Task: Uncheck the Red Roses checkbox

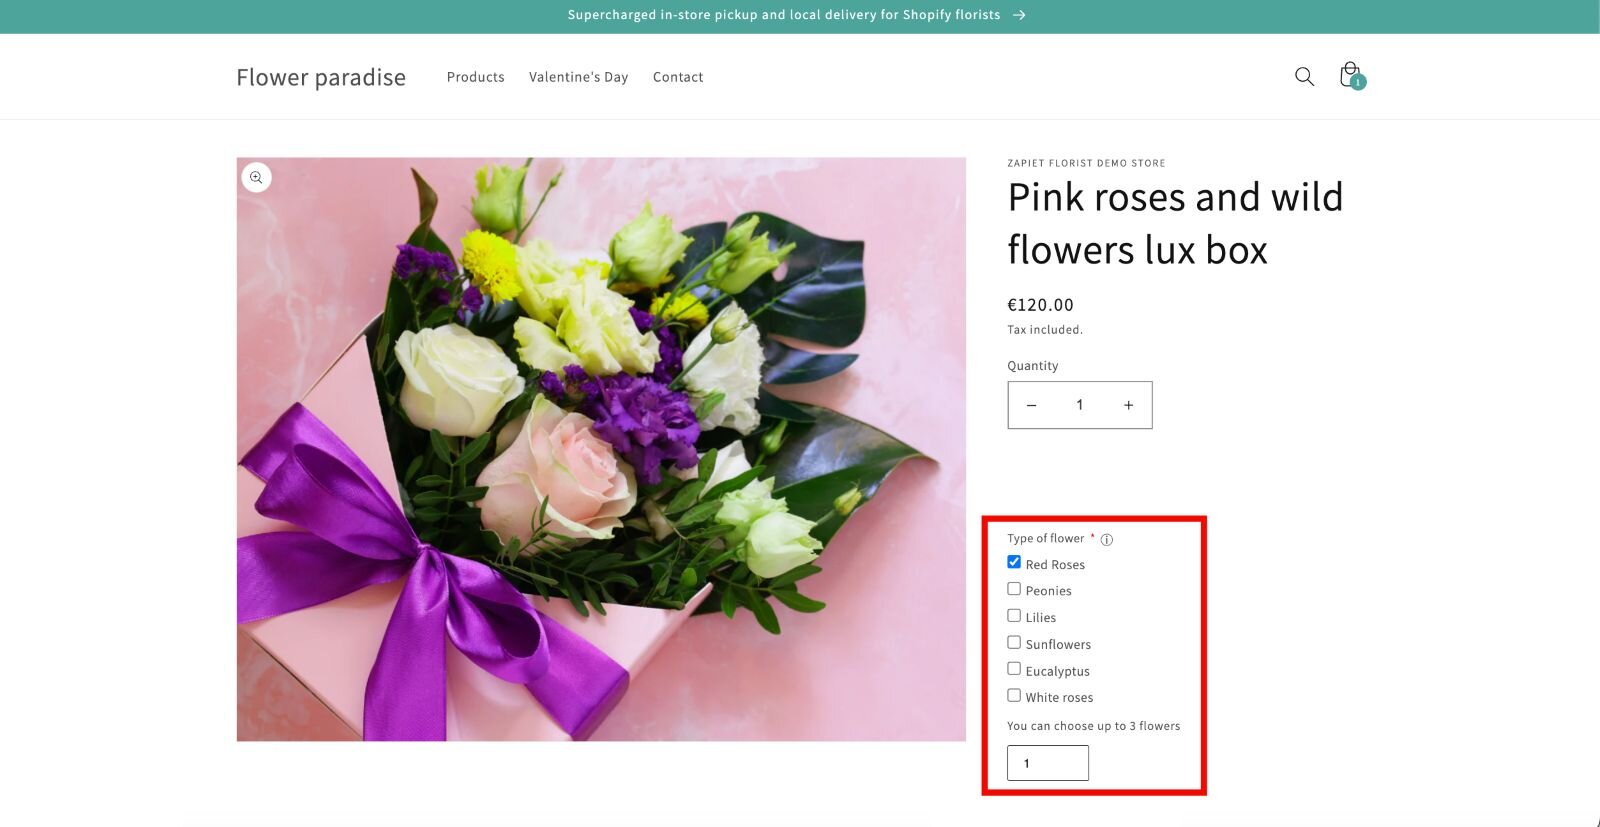Action: [1014, 562]
